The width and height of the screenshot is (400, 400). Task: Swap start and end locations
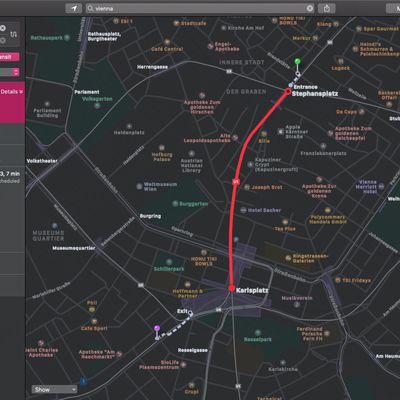point(13,34)
